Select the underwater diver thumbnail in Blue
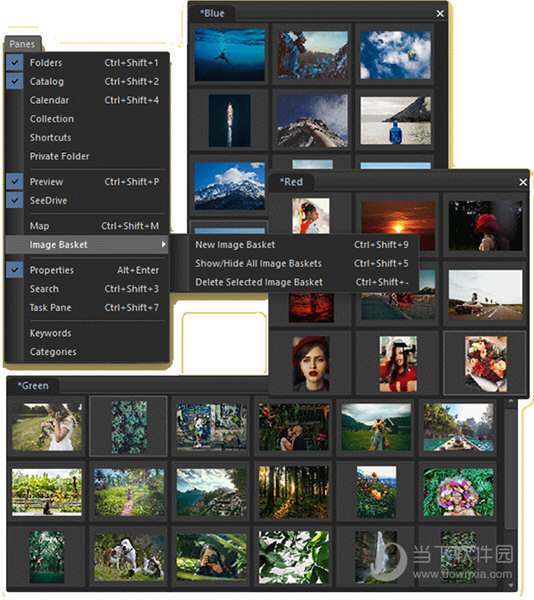This screenshot has width=534, height=600. [x=230, y=55]
